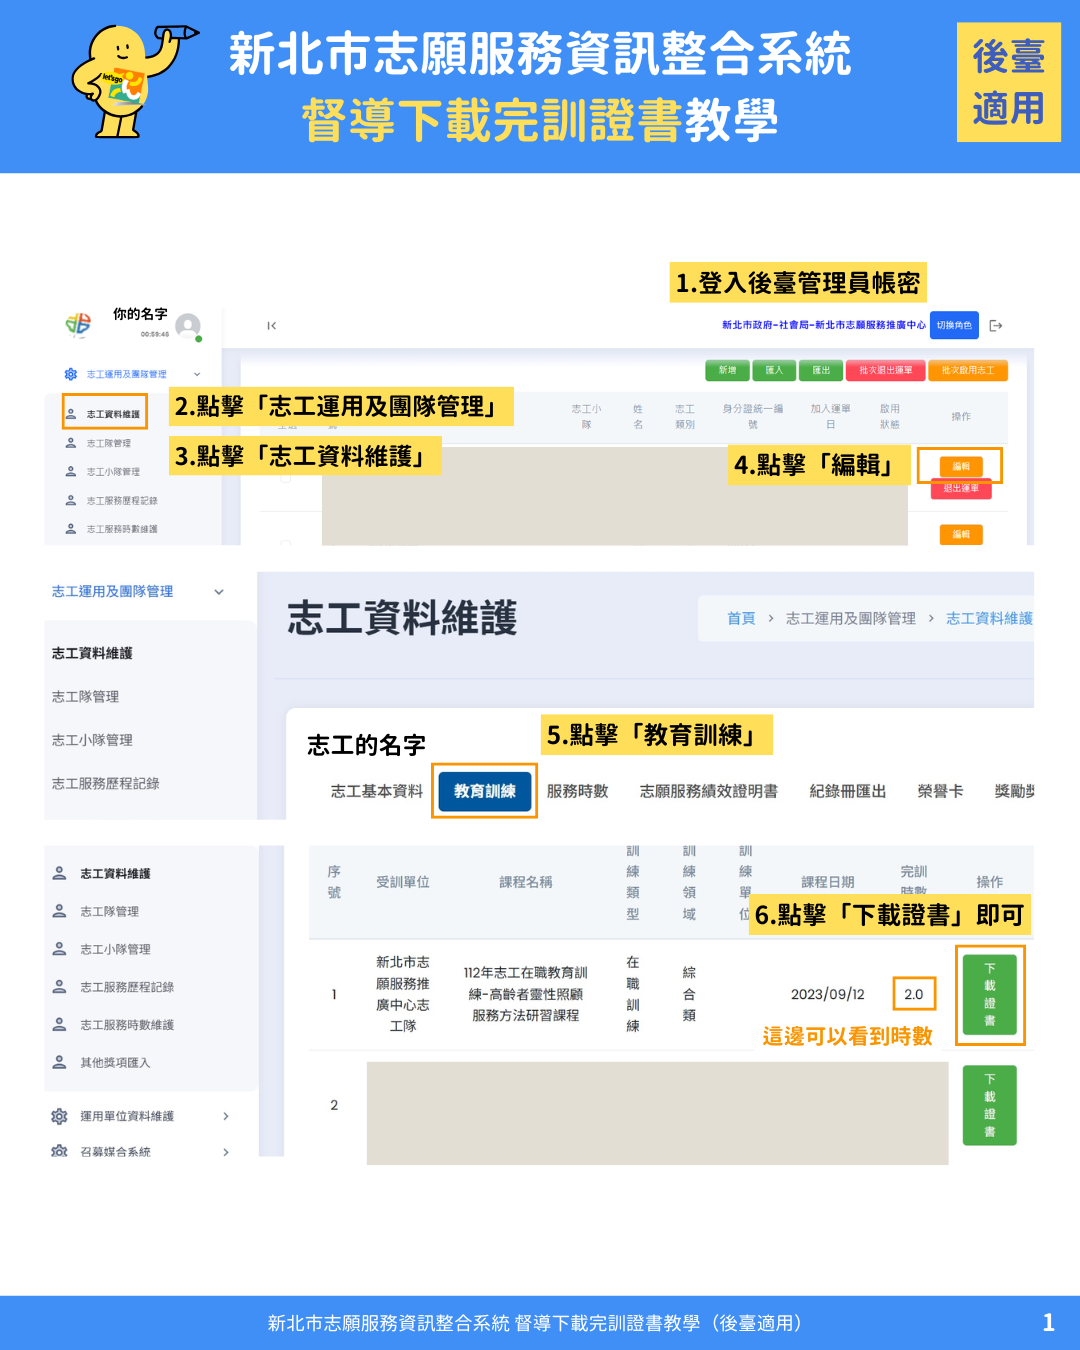This screenshot has width=1080, height=1350.
Task: Click the green 匯入 button
Action: (x=774, y=370)
